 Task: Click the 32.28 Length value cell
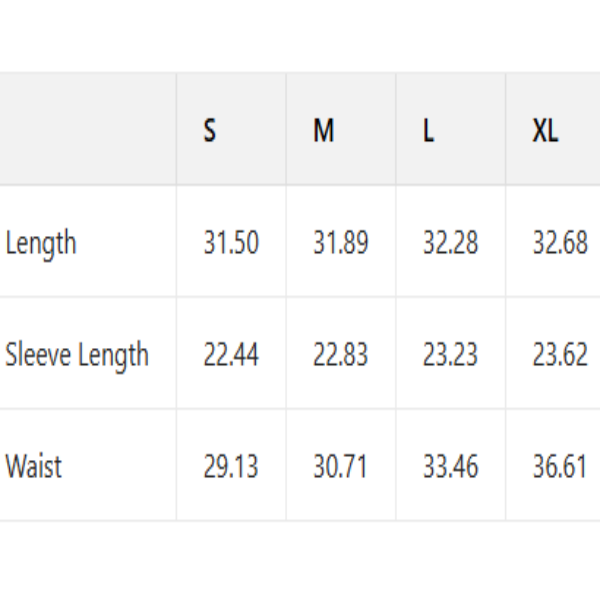pyautogui.click(x=450, y=243)
